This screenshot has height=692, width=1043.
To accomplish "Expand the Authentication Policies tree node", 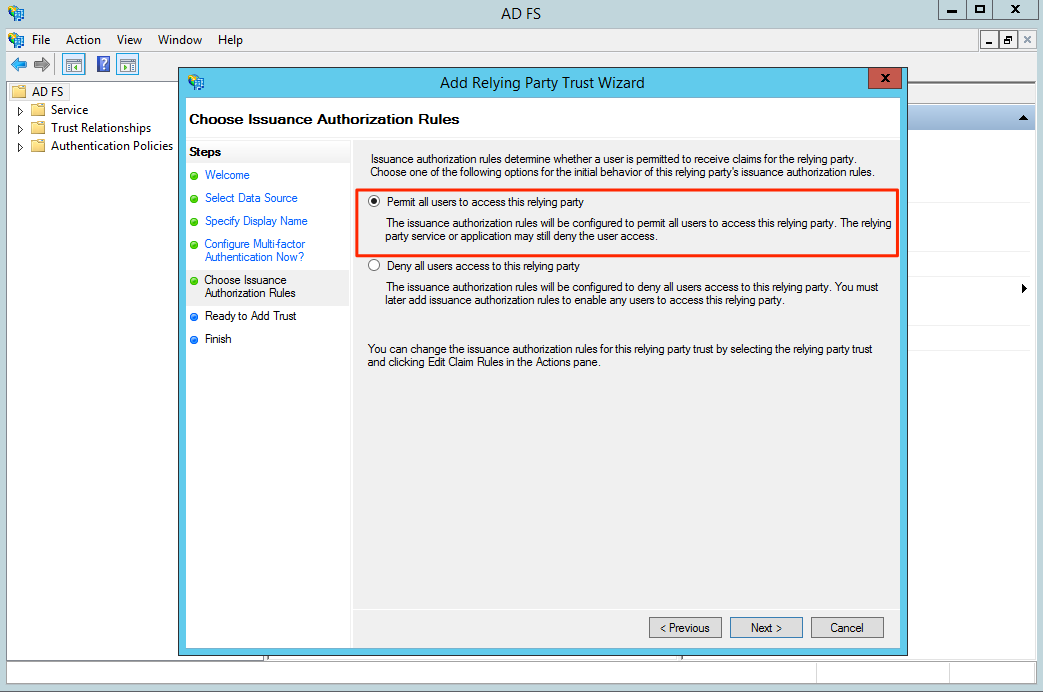I will tap(20, 146).
